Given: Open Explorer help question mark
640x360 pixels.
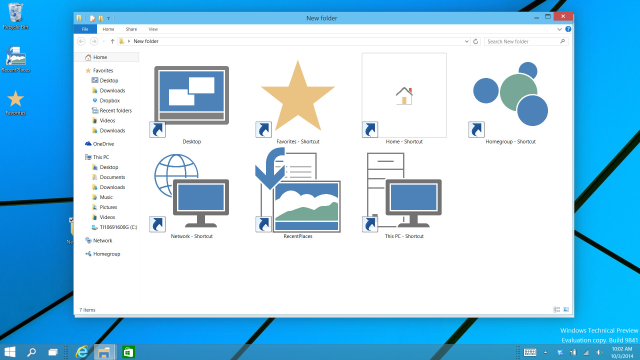Looking at the screenshot, I should tap(568, 29).
